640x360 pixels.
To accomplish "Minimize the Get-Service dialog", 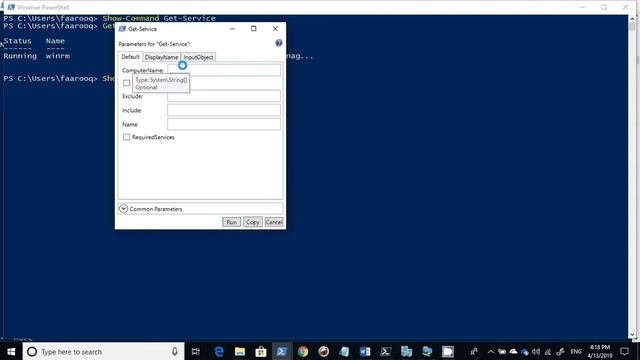I will pyautogui.click(x=233, y=29).
